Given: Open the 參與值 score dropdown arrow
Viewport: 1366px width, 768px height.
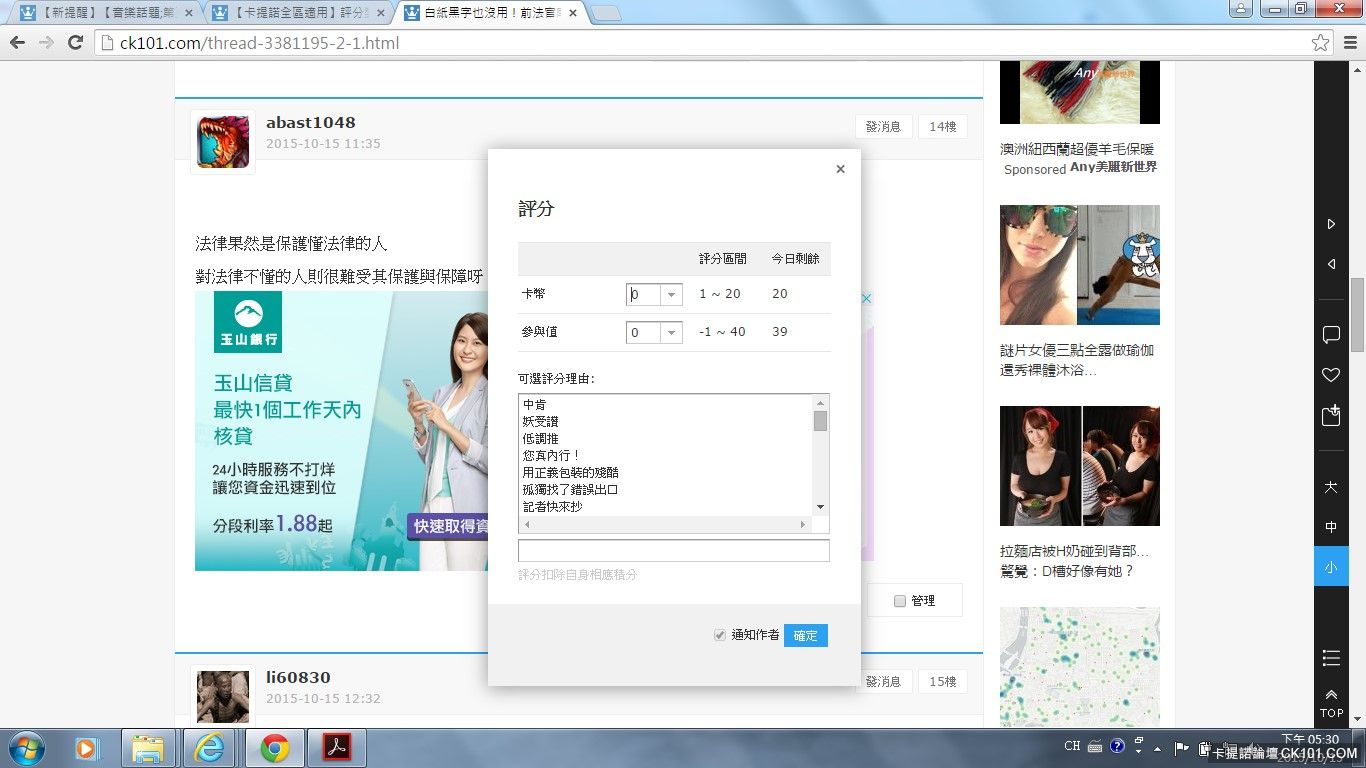Looking at the screenshot, I should point(672,333).
